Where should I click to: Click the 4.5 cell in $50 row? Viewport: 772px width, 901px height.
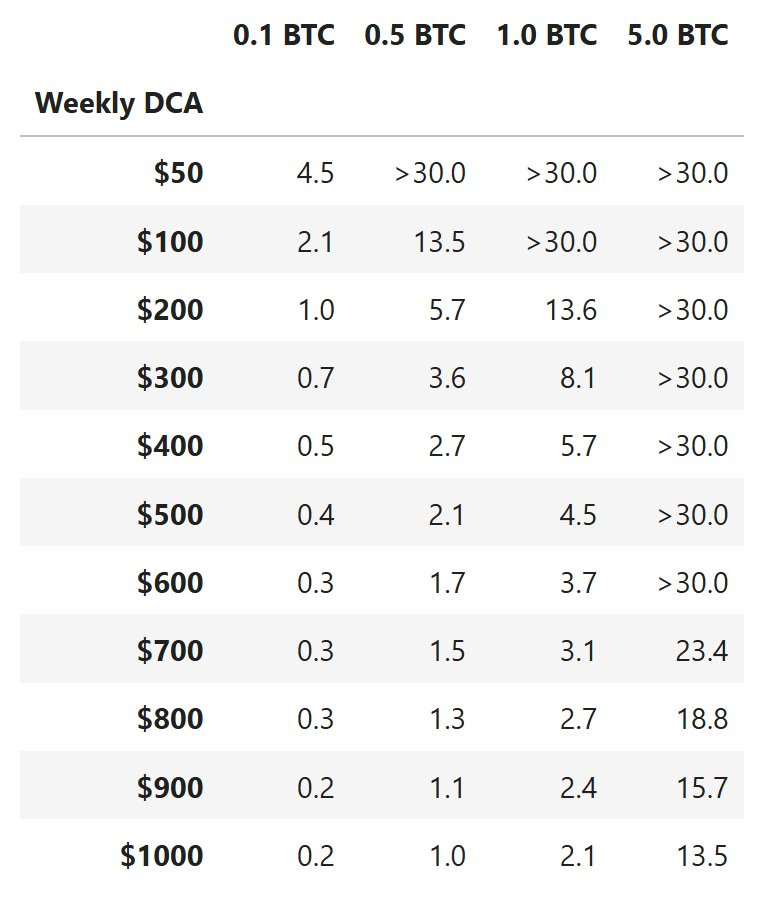(315, 173)
